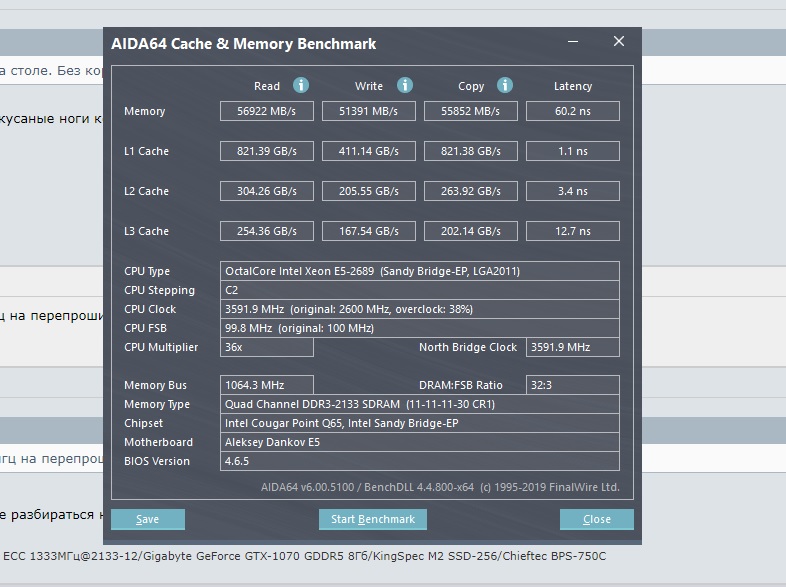This screenshot has width=786, height=587.
Task: Click BIOS Version field 4.6.5
Action: 420,461
